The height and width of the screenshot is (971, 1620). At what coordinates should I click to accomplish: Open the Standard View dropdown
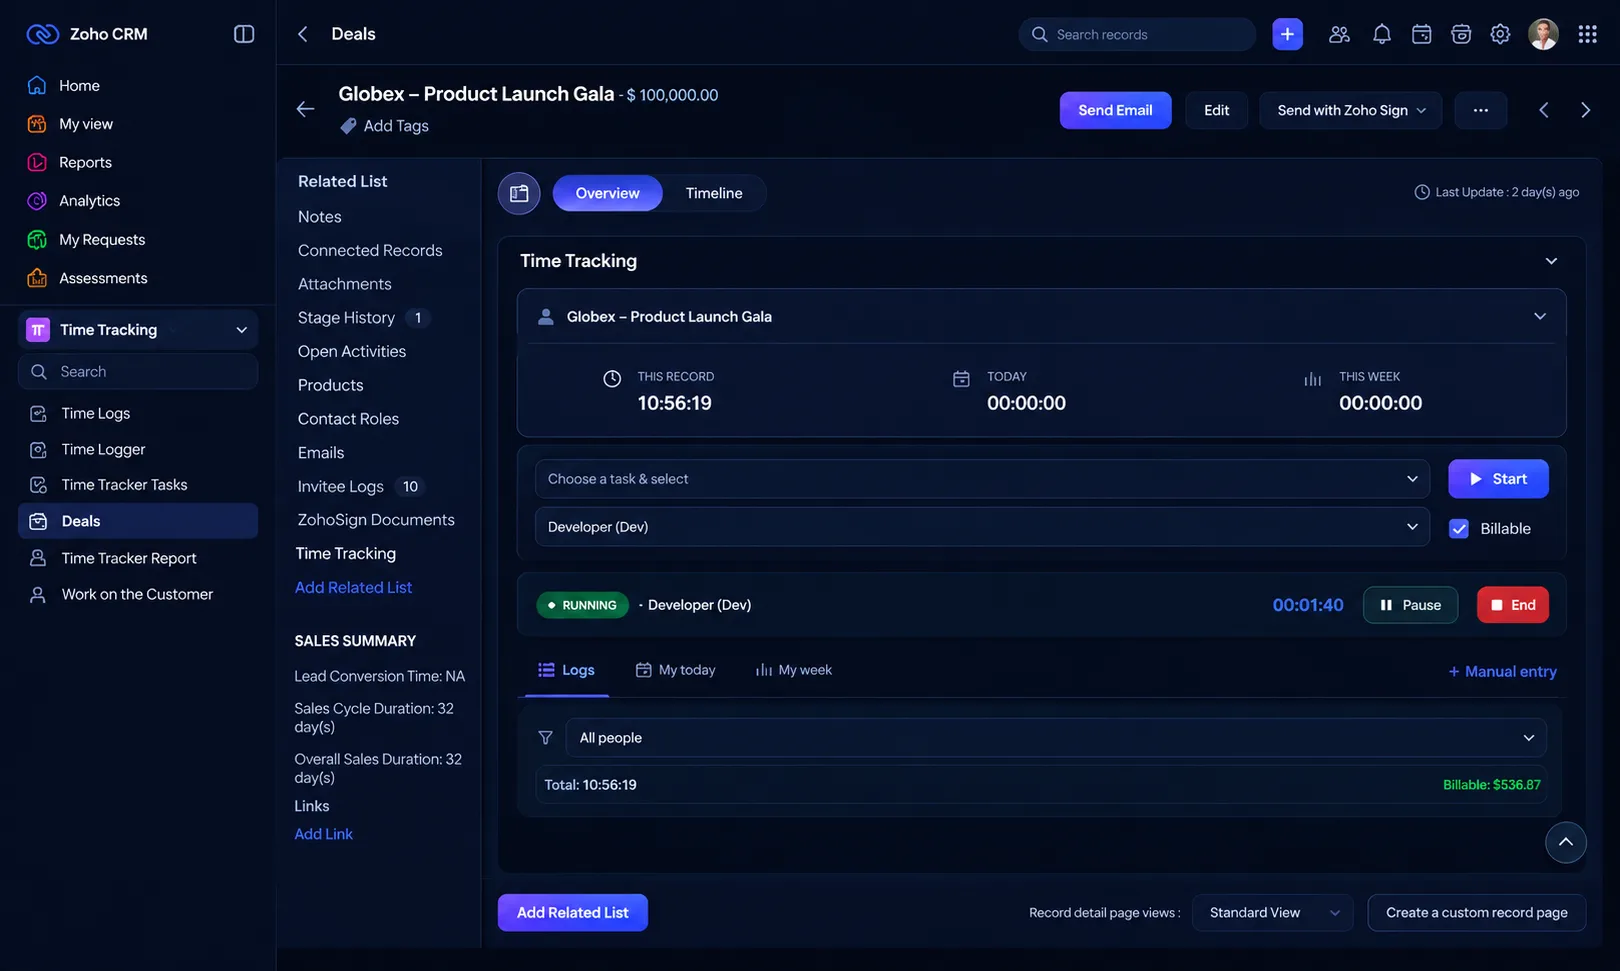coord(1272,913)
